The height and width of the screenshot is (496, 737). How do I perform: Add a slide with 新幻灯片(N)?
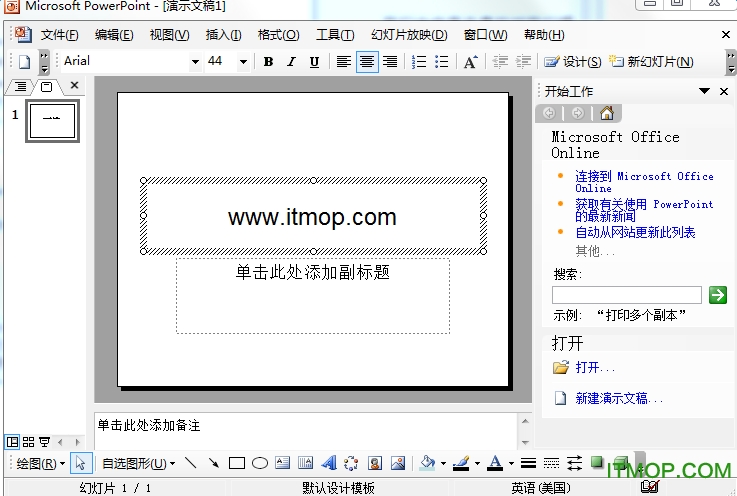(x=651, y=62)
